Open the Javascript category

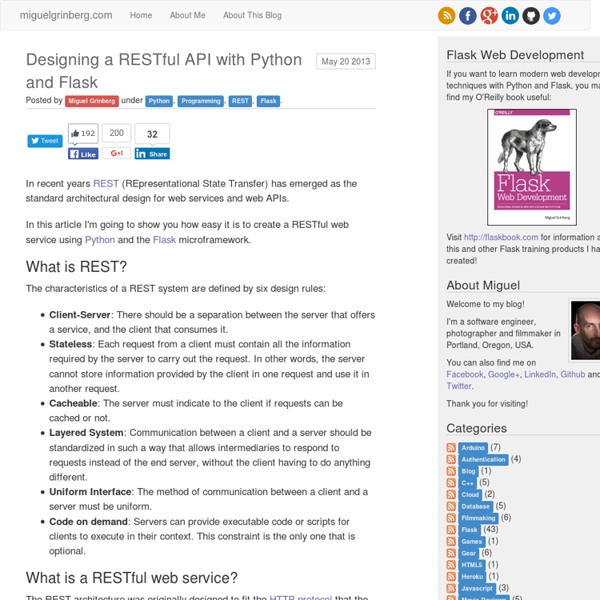point(477,589)
